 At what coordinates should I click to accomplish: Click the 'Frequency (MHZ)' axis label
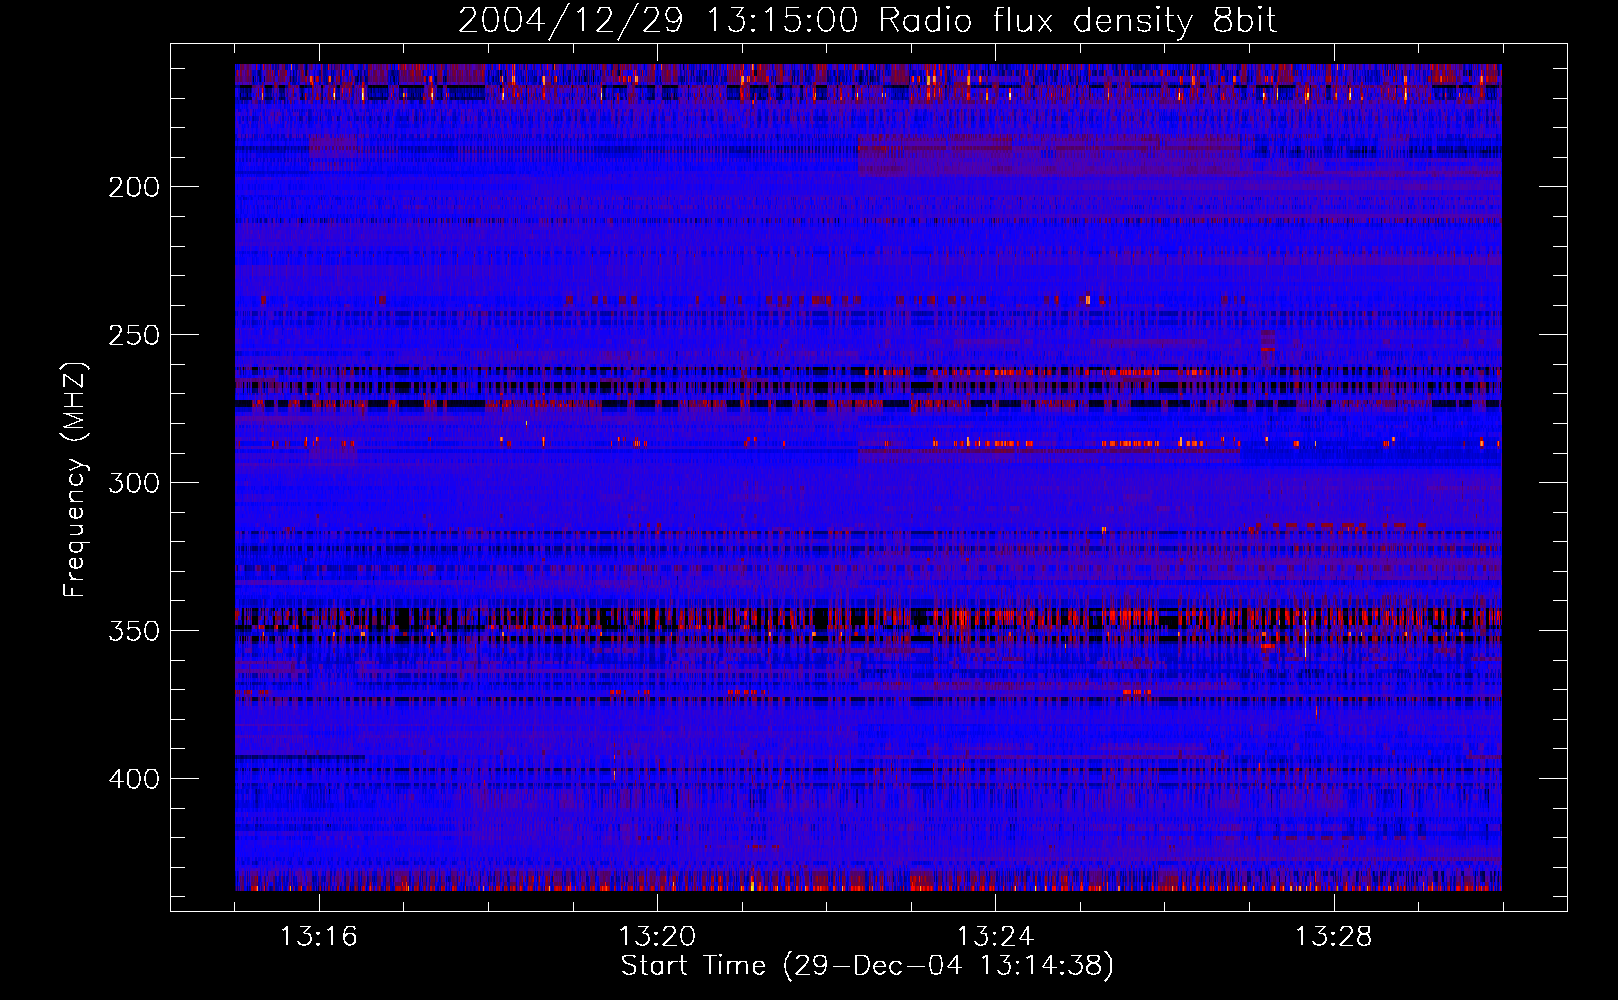75,480
